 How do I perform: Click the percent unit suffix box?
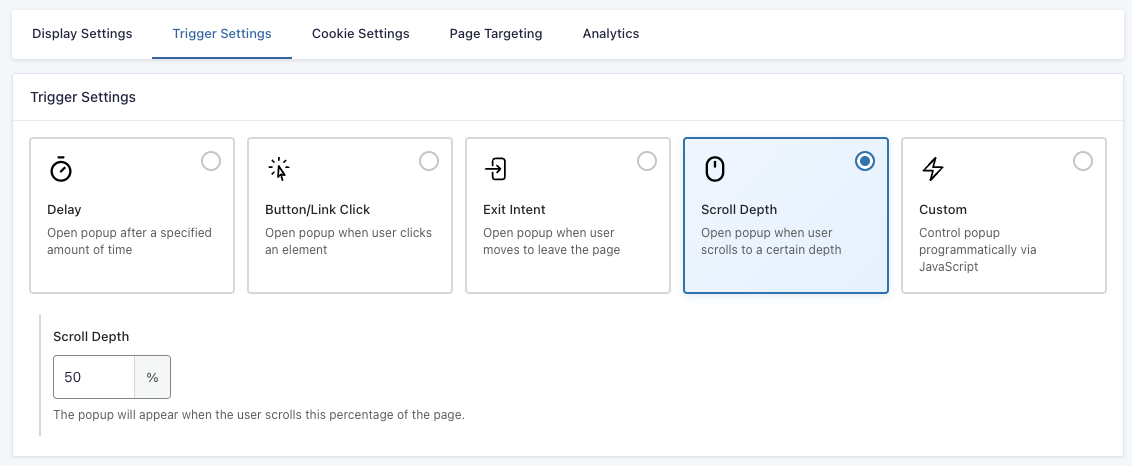152,378
